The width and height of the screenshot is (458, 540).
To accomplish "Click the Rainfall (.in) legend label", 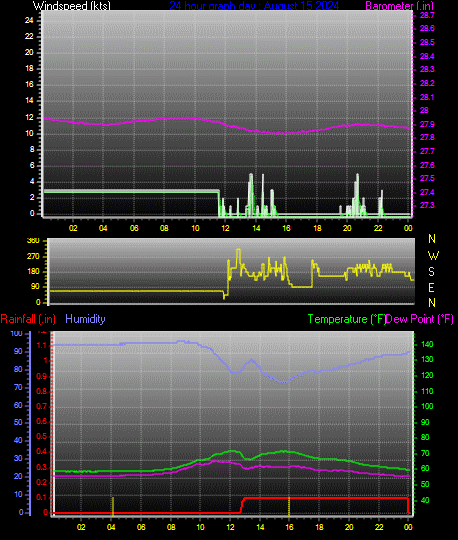I will coord(28,319).
